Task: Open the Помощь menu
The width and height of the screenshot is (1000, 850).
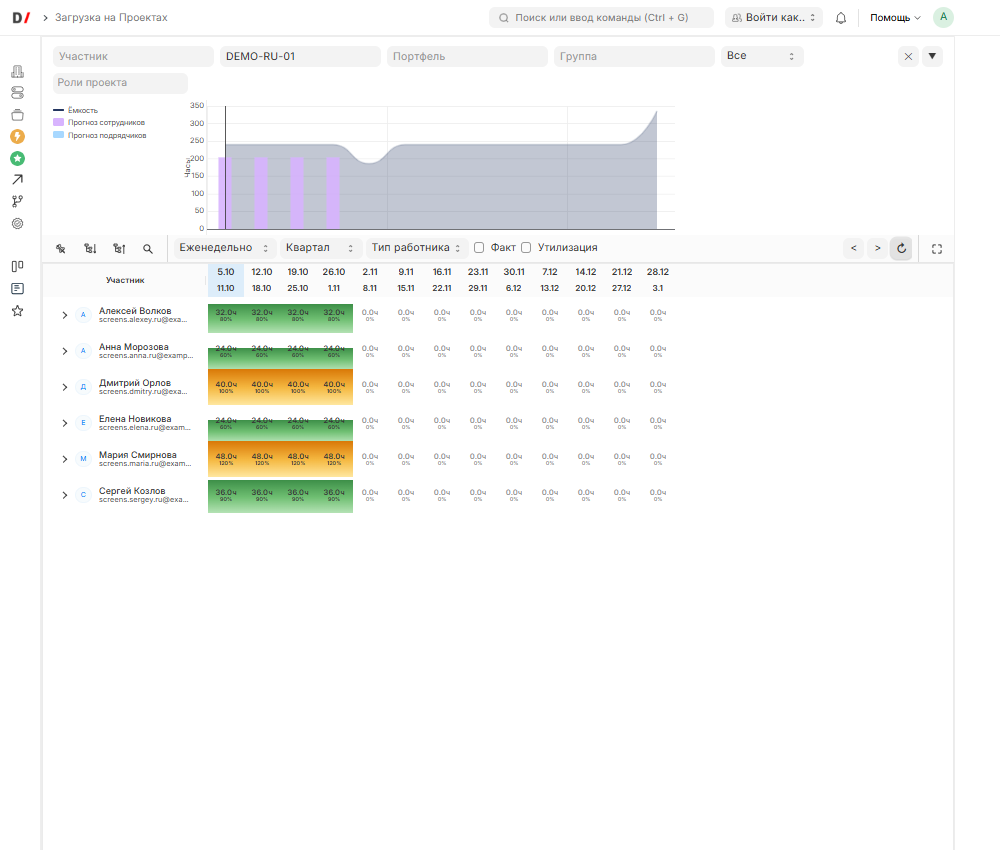Action: coord(895,18)
